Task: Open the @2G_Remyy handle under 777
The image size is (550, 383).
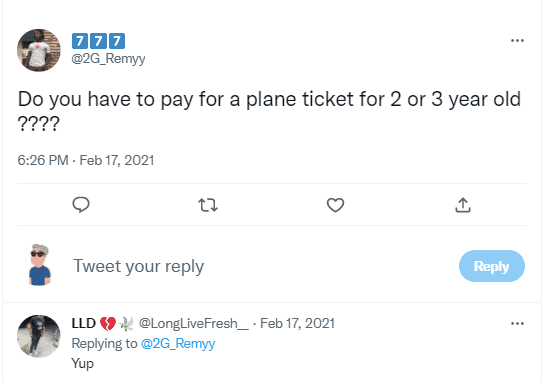Action: click(108, 59)
